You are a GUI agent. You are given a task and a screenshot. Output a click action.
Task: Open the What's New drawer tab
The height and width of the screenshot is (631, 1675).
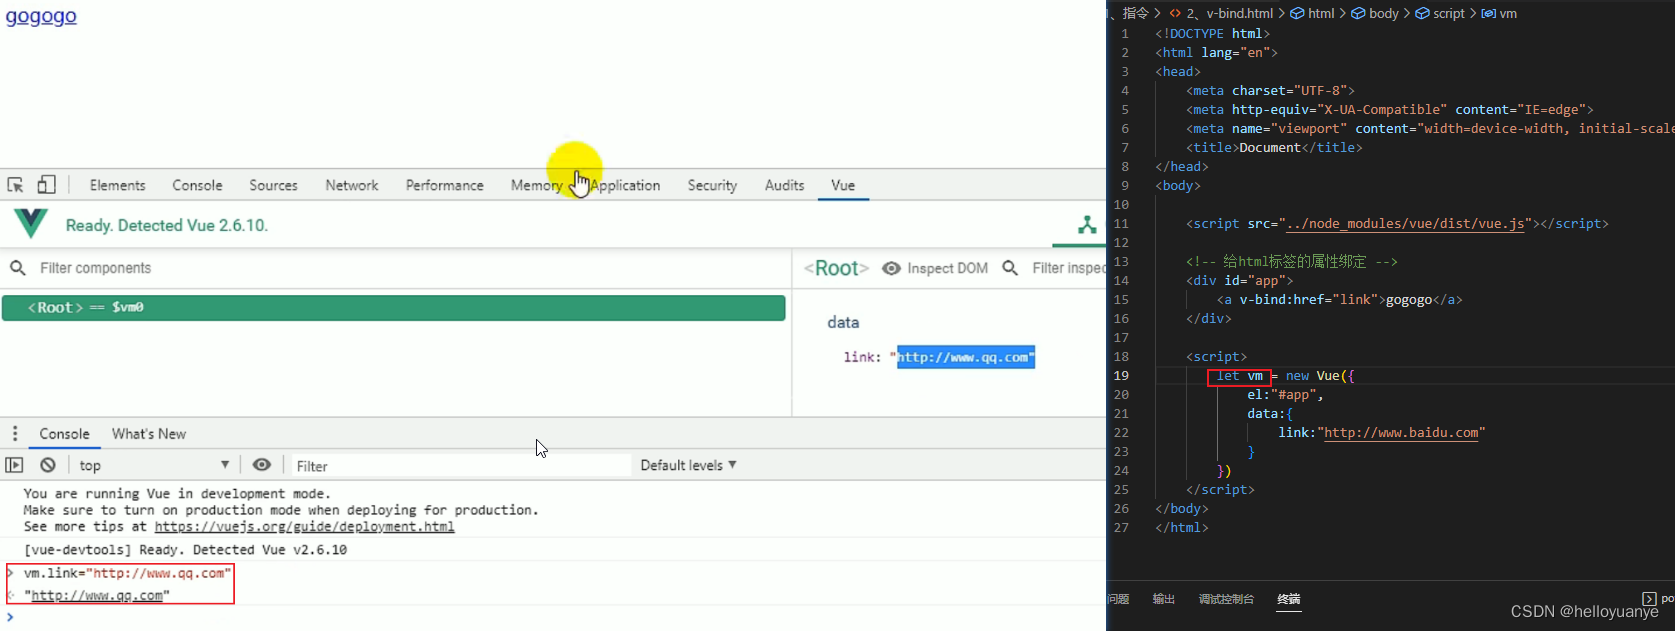click(x=149, y=434)
